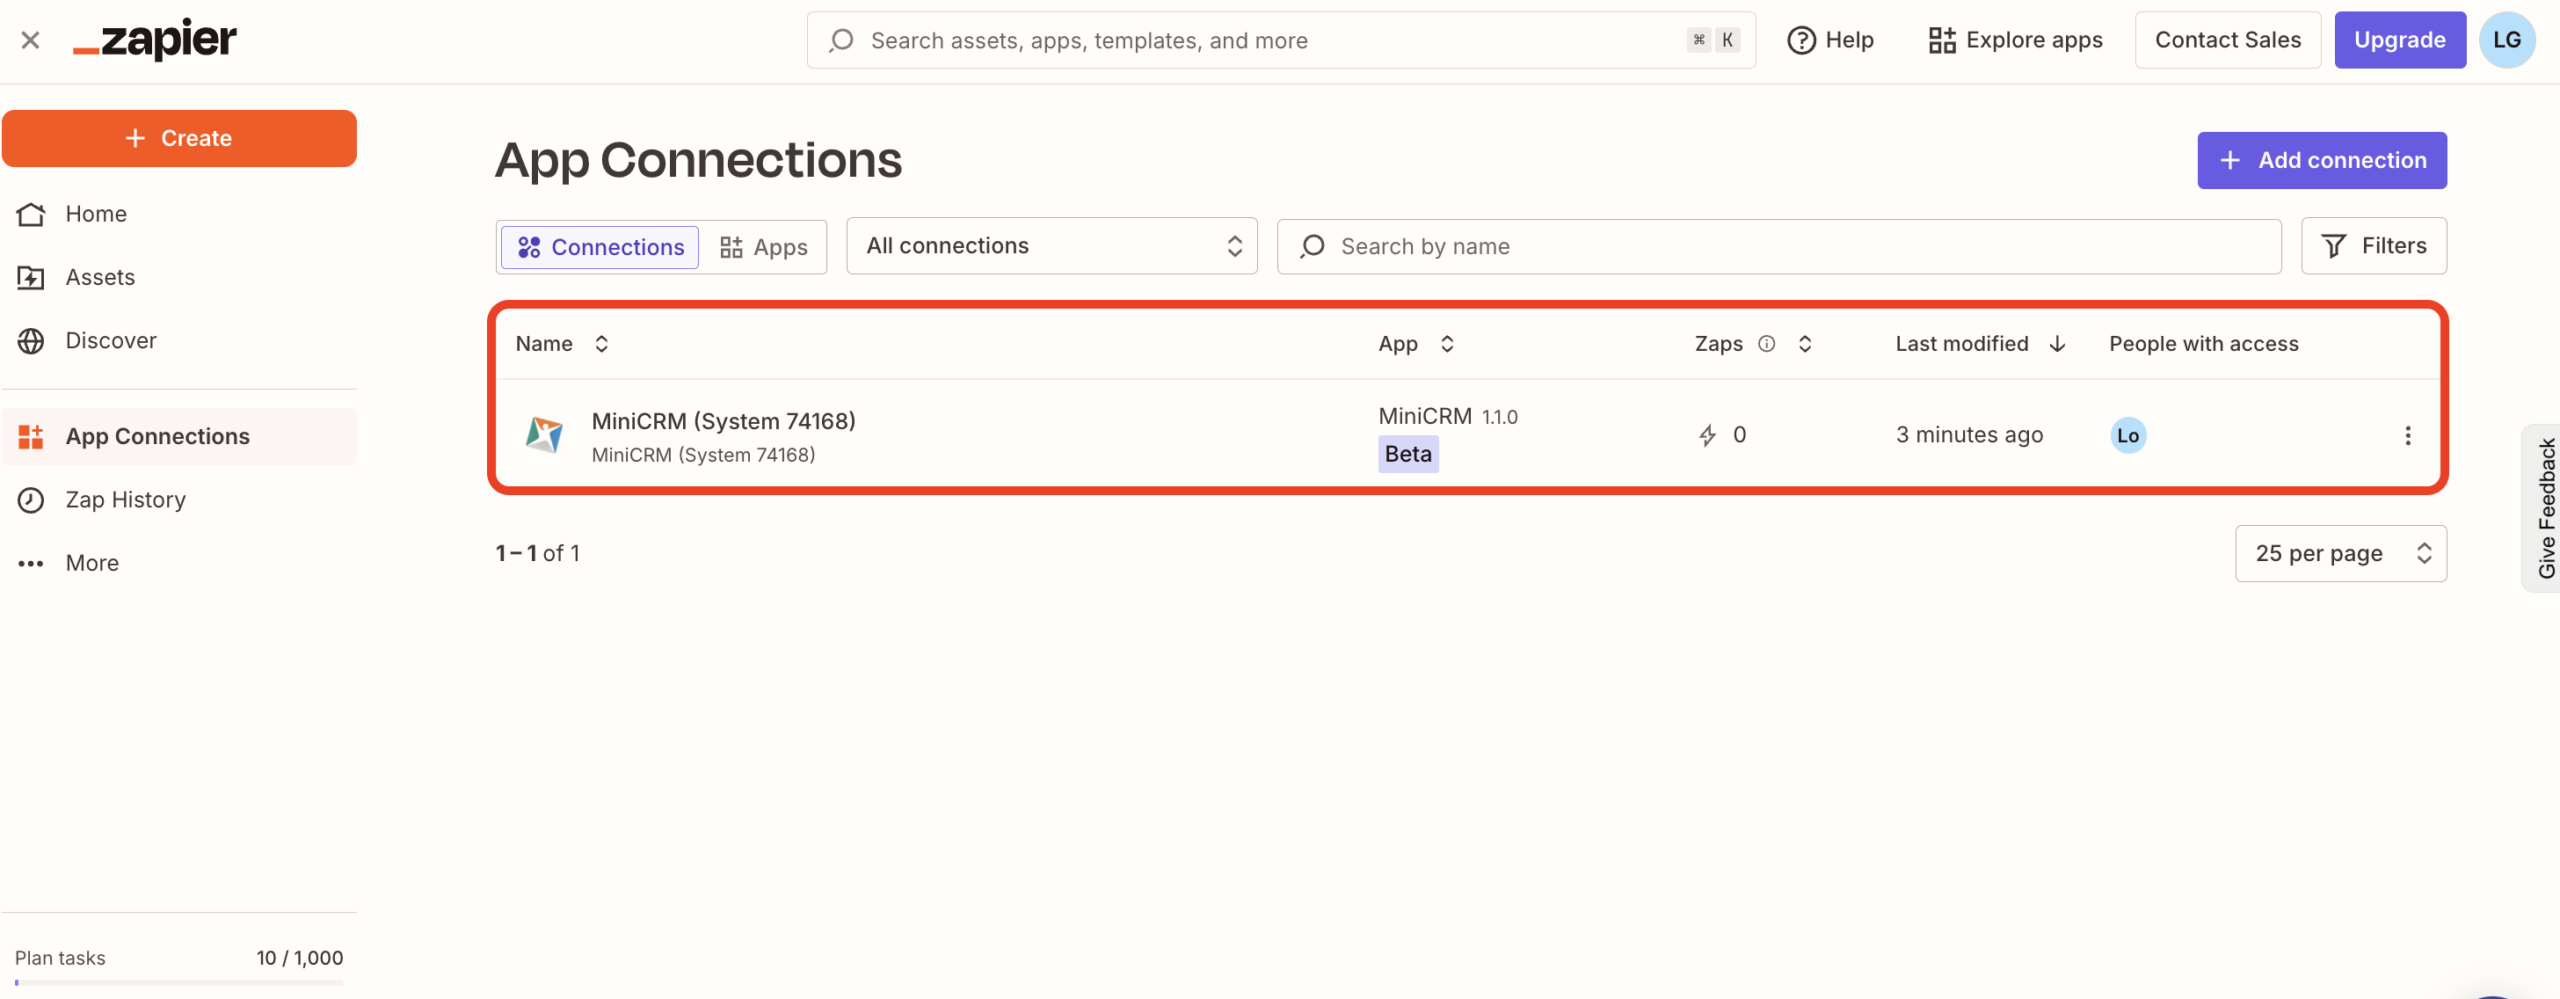Viewport: 2560px width, 999px height.
Task: Click the Zapier logo
Action: [155, 40]
